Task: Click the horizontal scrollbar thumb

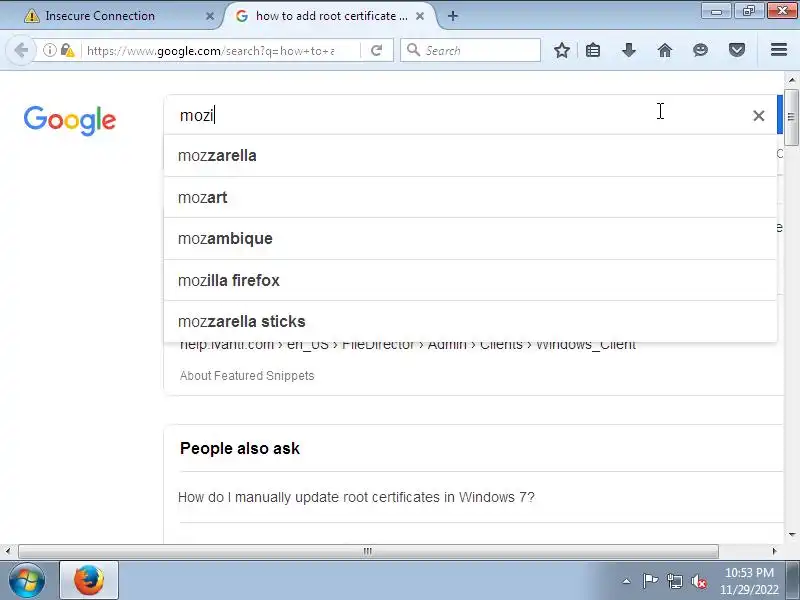Action: (368, 552)
